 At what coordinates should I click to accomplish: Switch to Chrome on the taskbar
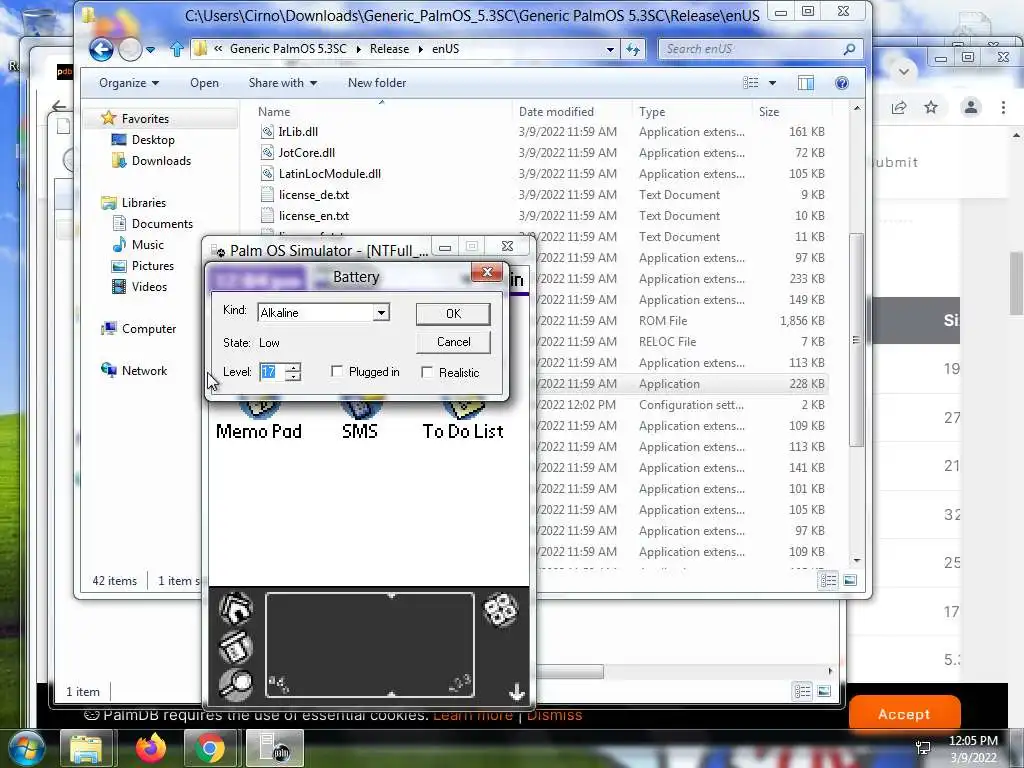click(210, 748)
